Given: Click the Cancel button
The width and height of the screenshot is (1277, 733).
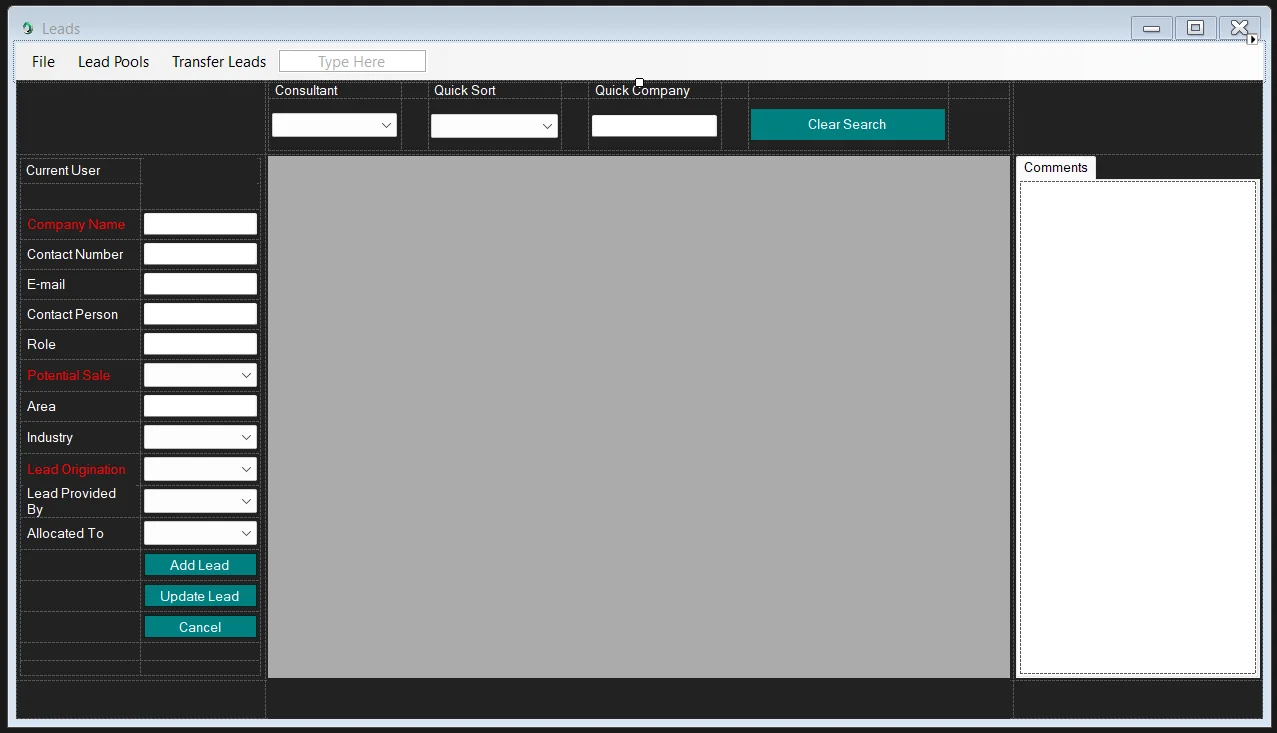Looking at the screenshot, I should point(199,627).
